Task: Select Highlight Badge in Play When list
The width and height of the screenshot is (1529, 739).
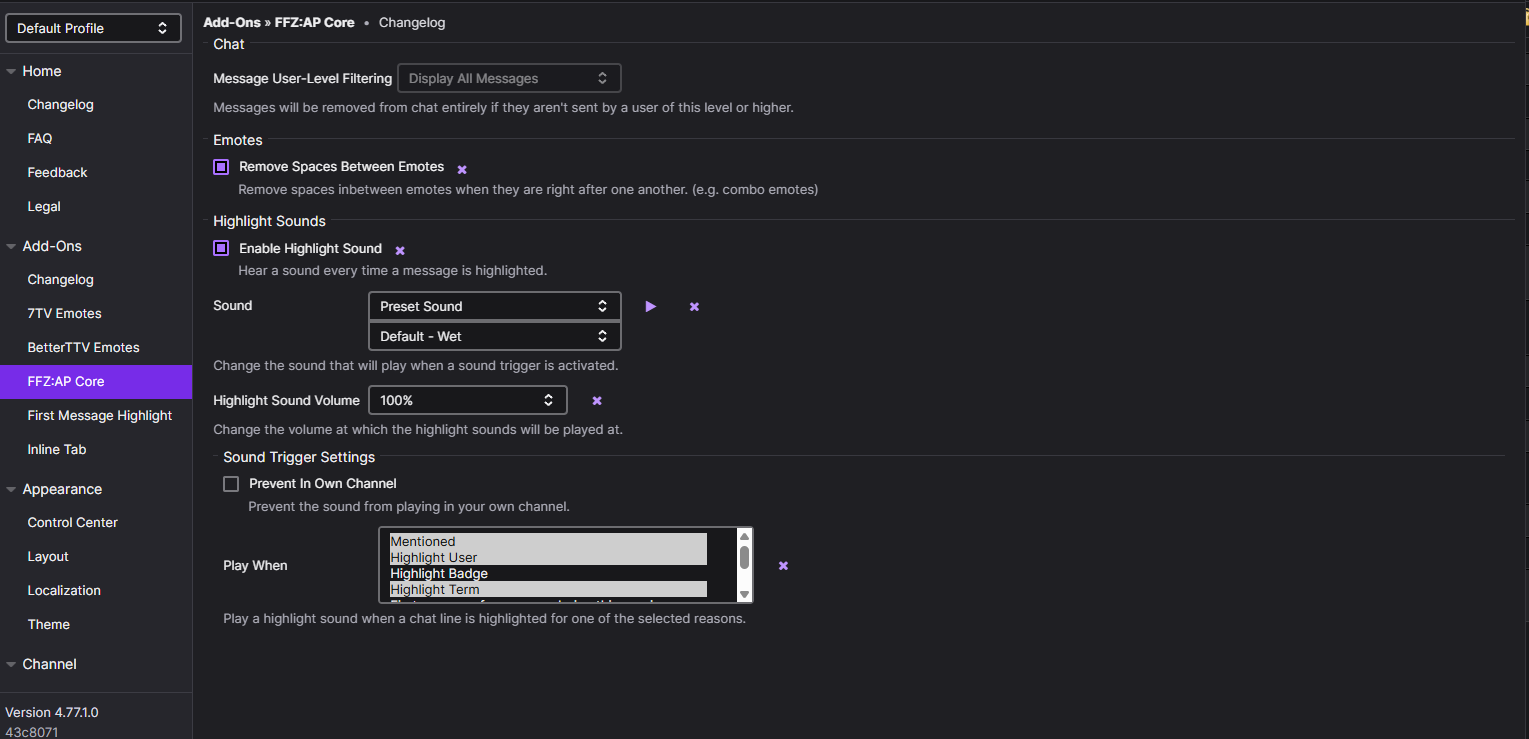Action: coord(439,573)
